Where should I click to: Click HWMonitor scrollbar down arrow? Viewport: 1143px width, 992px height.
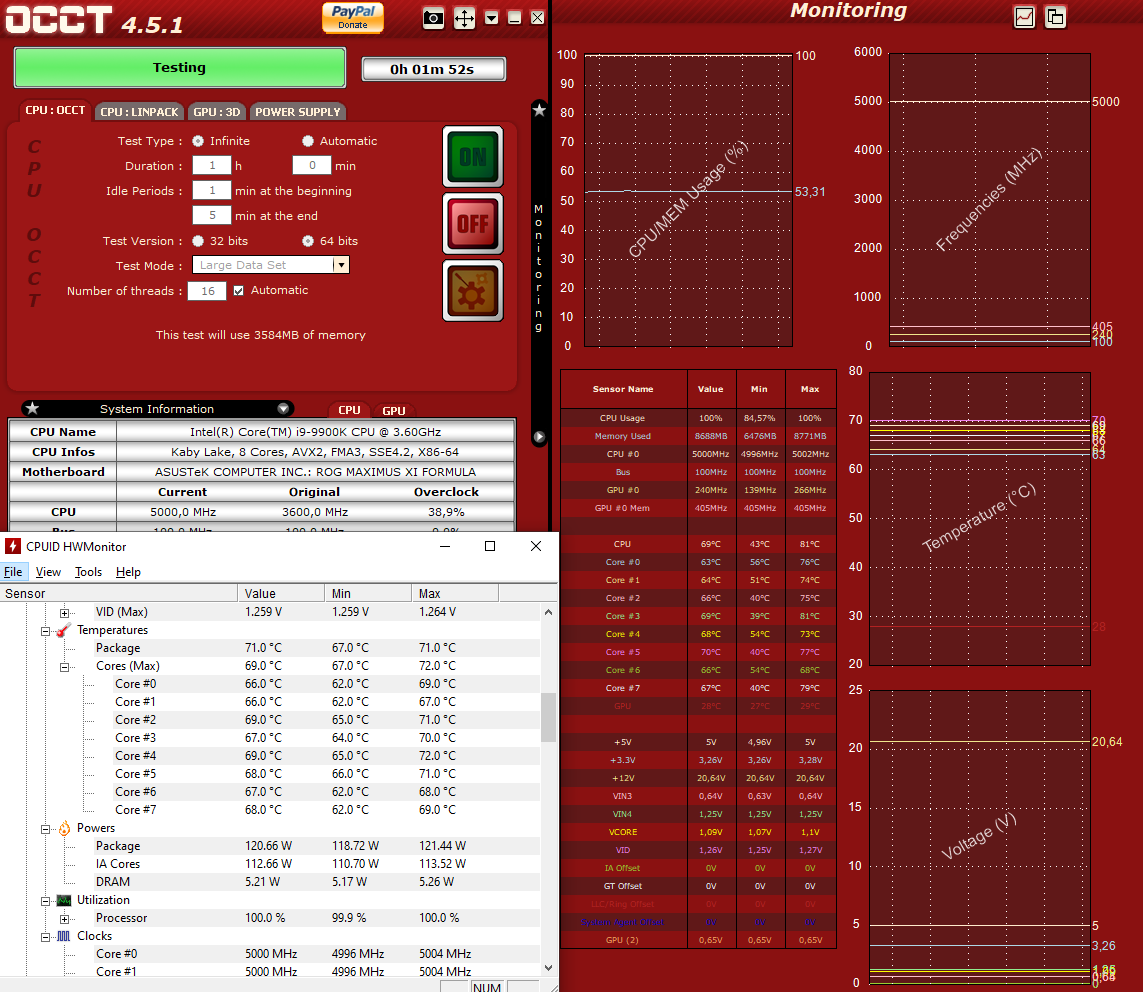[x=548, y=968]
